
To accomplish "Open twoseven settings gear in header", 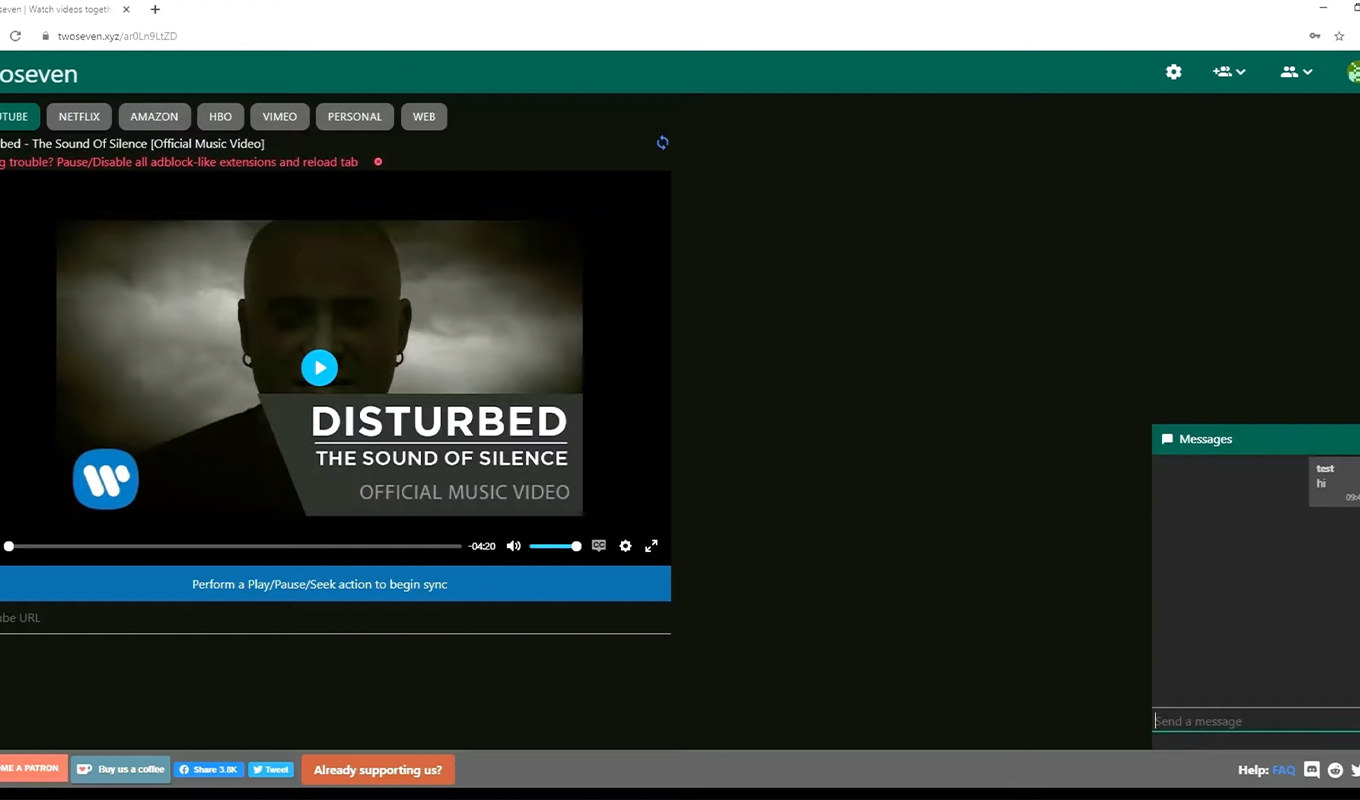I will click(1174, 72).
